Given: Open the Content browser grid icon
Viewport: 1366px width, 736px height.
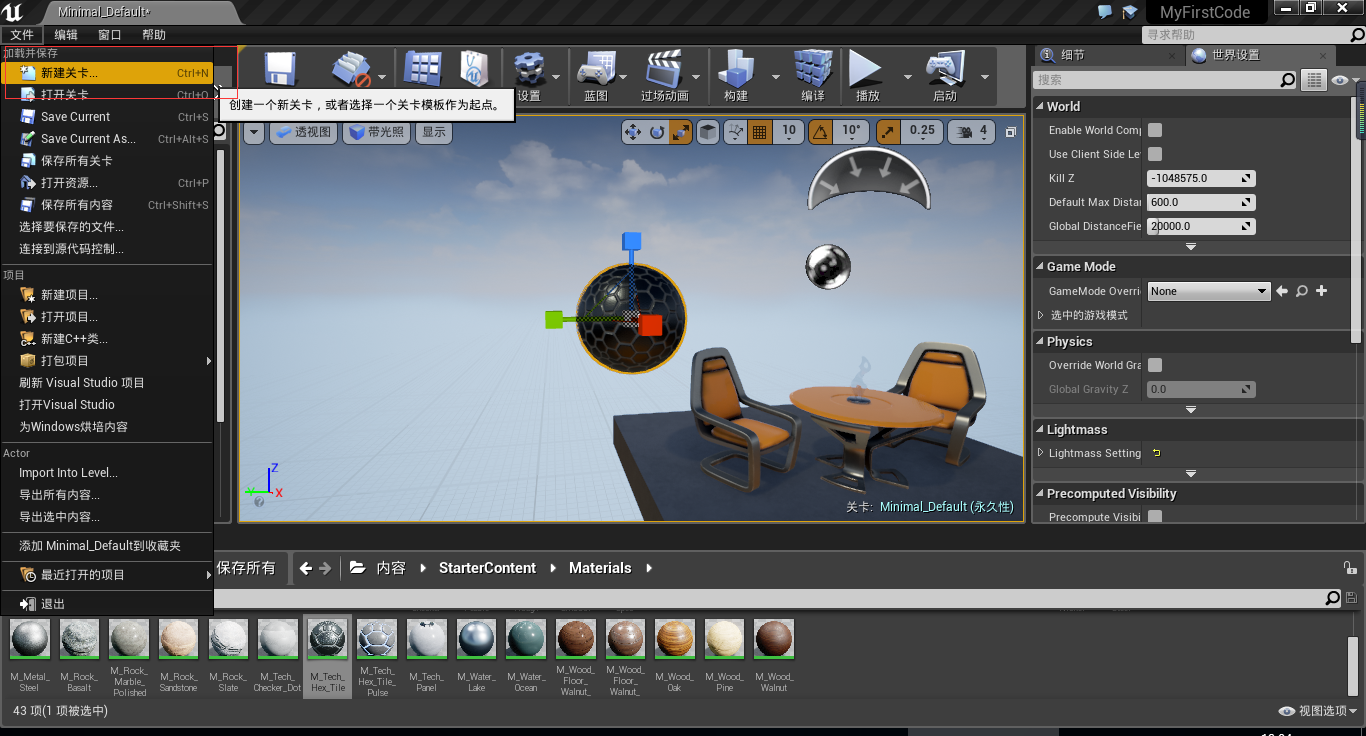Looking at the screenshot, I should click(x=422, y=70).
